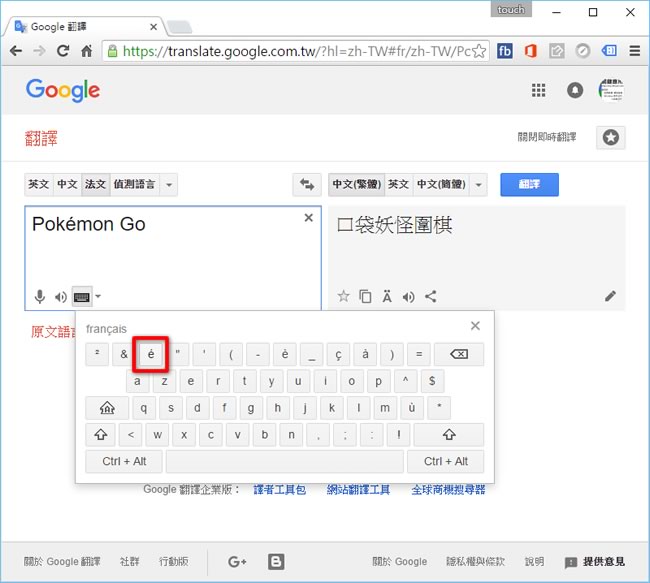Open the phrasebook star button at top right

pyautogui.click(x=610, y=137)
